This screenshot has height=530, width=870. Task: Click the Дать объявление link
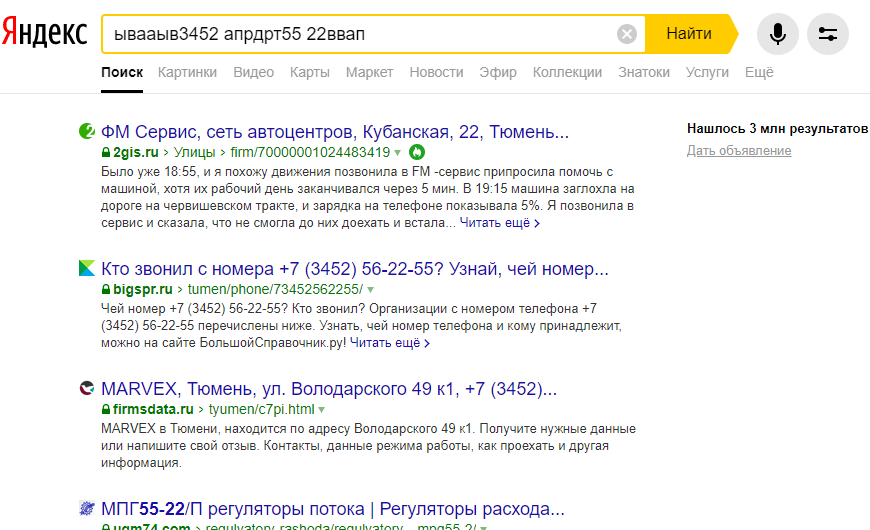pos(739,150)
